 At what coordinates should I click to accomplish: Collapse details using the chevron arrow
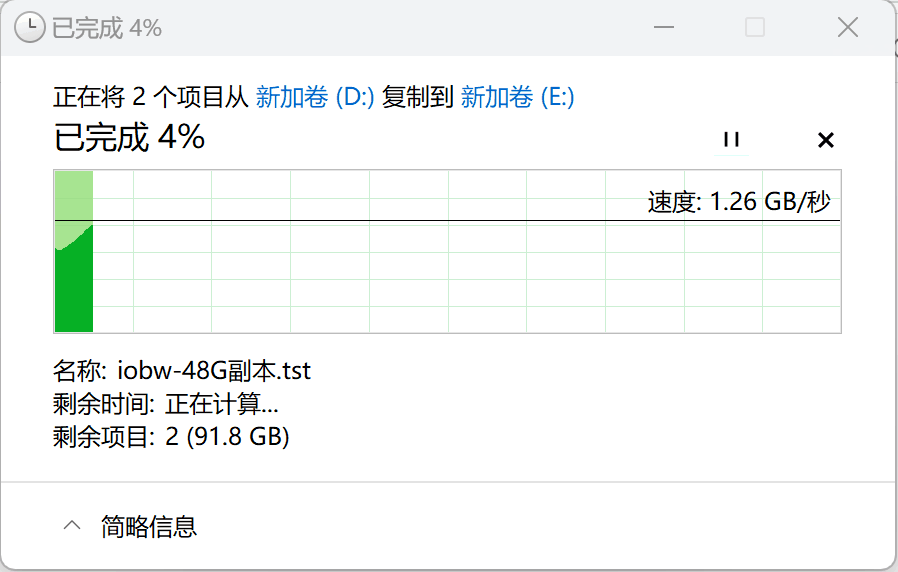(x=71, y=526)
